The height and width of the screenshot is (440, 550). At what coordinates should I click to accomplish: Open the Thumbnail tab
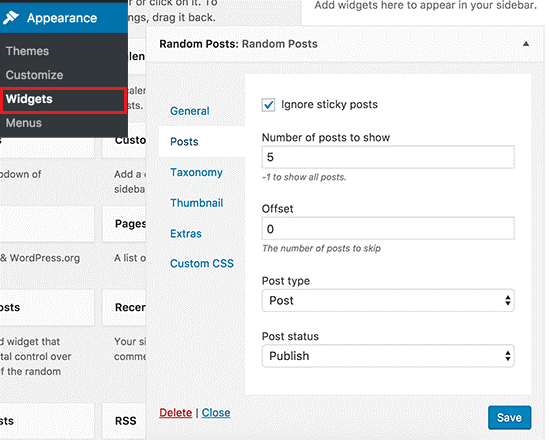[197, 203]
